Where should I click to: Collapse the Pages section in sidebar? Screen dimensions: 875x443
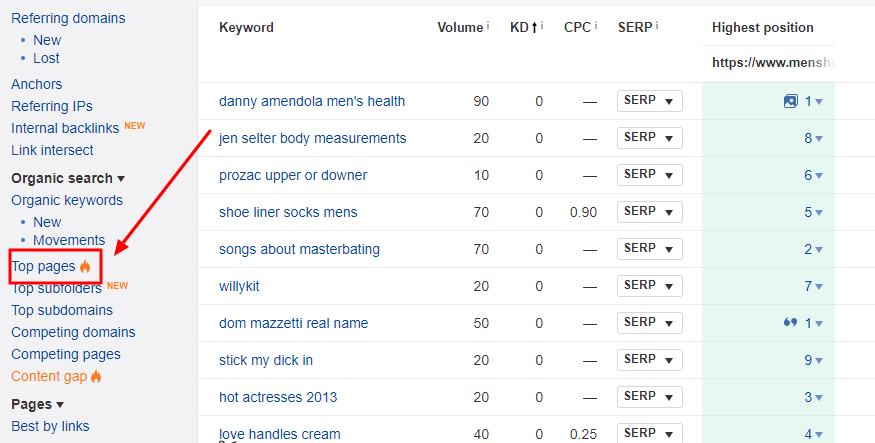[60, 405]
